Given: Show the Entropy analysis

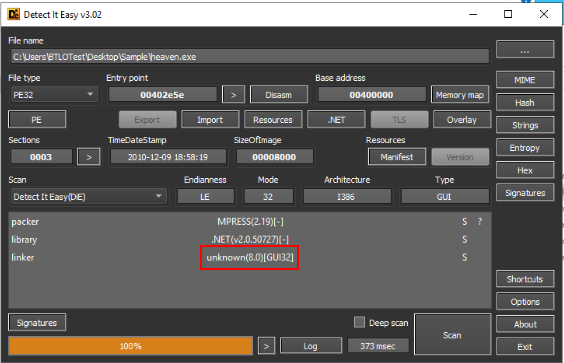Looking at the screenshot, I should coord(525,148).
